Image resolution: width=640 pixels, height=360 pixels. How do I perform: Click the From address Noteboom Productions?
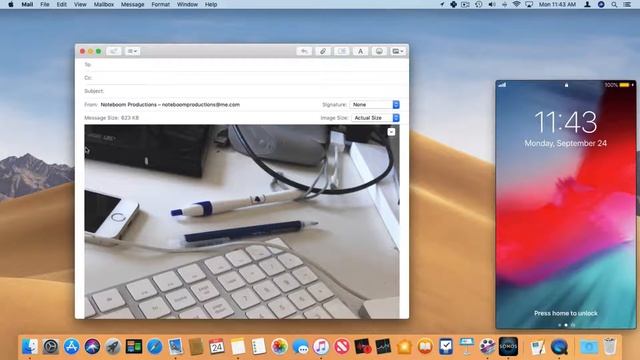click(x=170, y=105)
